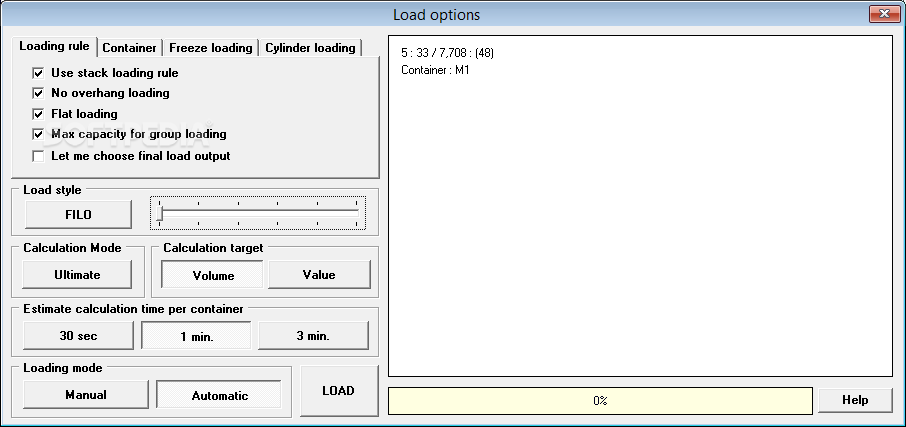Open the Freeze loading tab
Screen dimensions: 906x427
pos(210,48)
